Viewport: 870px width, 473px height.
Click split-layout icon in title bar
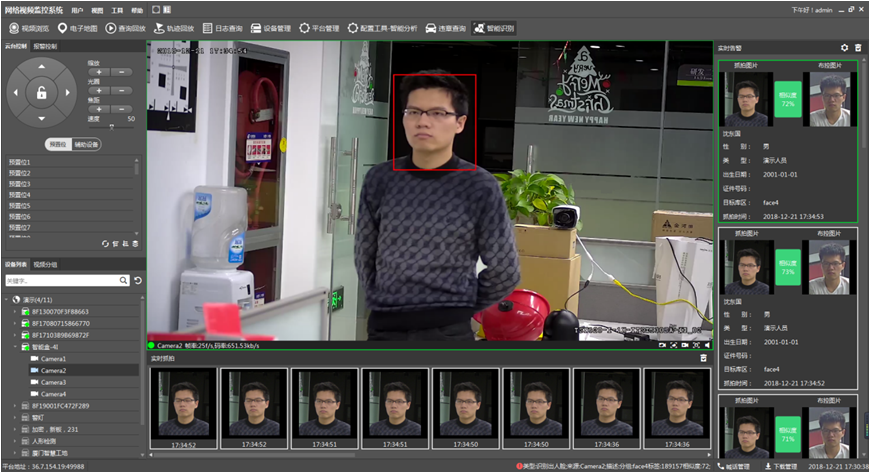click(x=167, y=9)
